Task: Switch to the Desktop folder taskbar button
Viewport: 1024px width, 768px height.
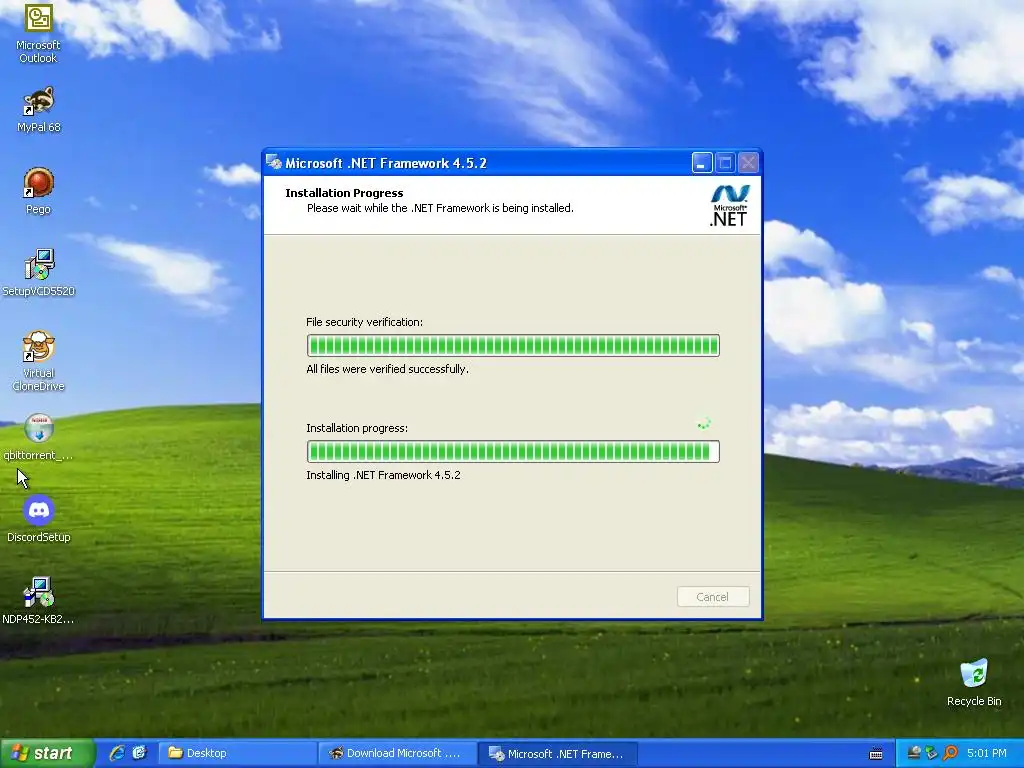Action: pyautogui.click(x=237, y=753)
